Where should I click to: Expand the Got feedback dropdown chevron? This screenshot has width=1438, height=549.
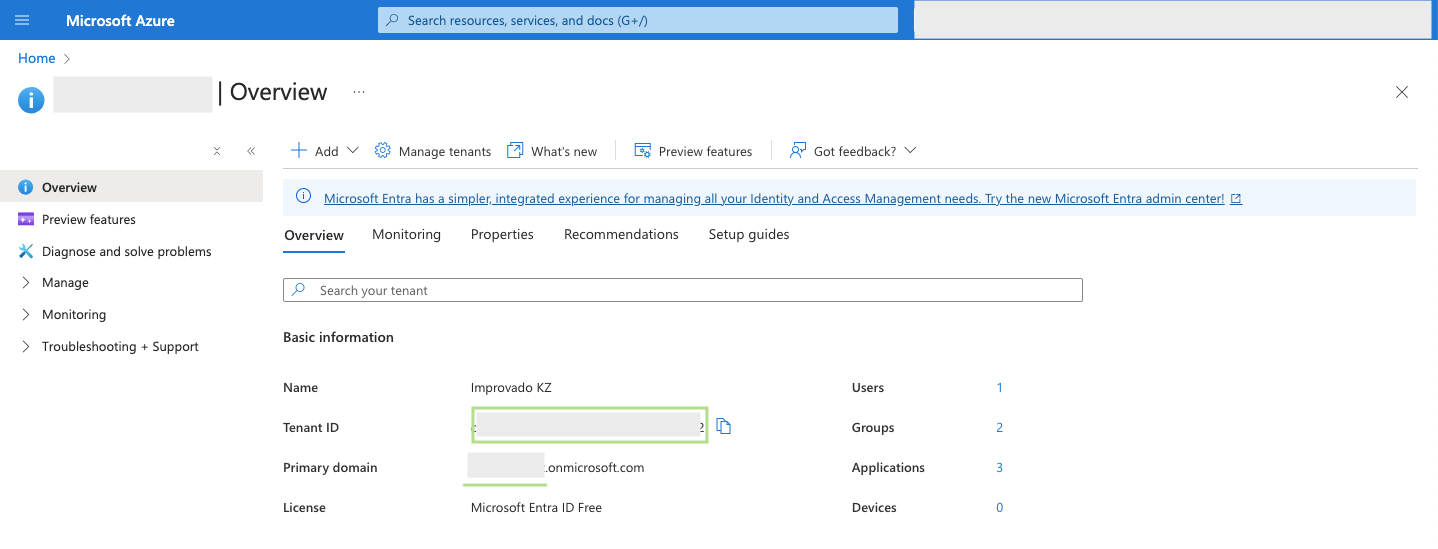[910, 151]
